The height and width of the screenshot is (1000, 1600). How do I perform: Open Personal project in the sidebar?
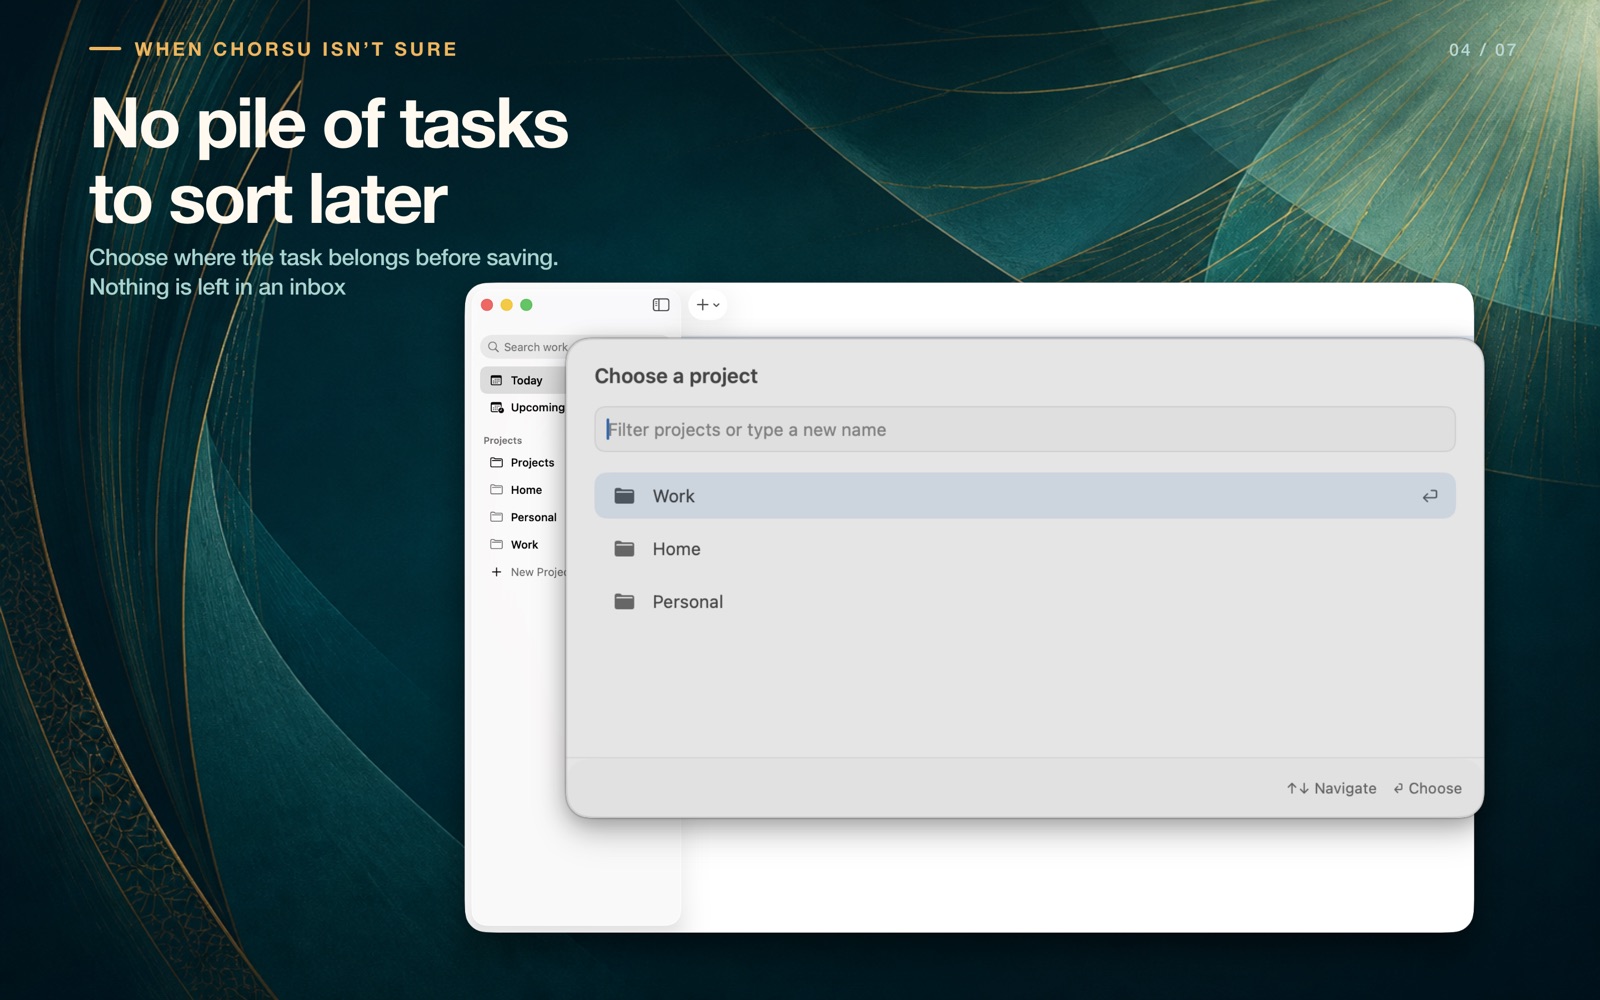[x=523, y=517]
